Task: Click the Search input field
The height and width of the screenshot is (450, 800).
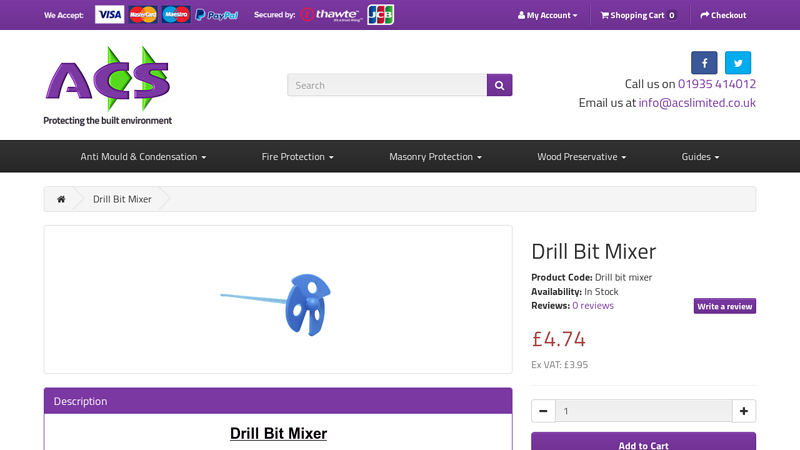Action: pos(387,85)
